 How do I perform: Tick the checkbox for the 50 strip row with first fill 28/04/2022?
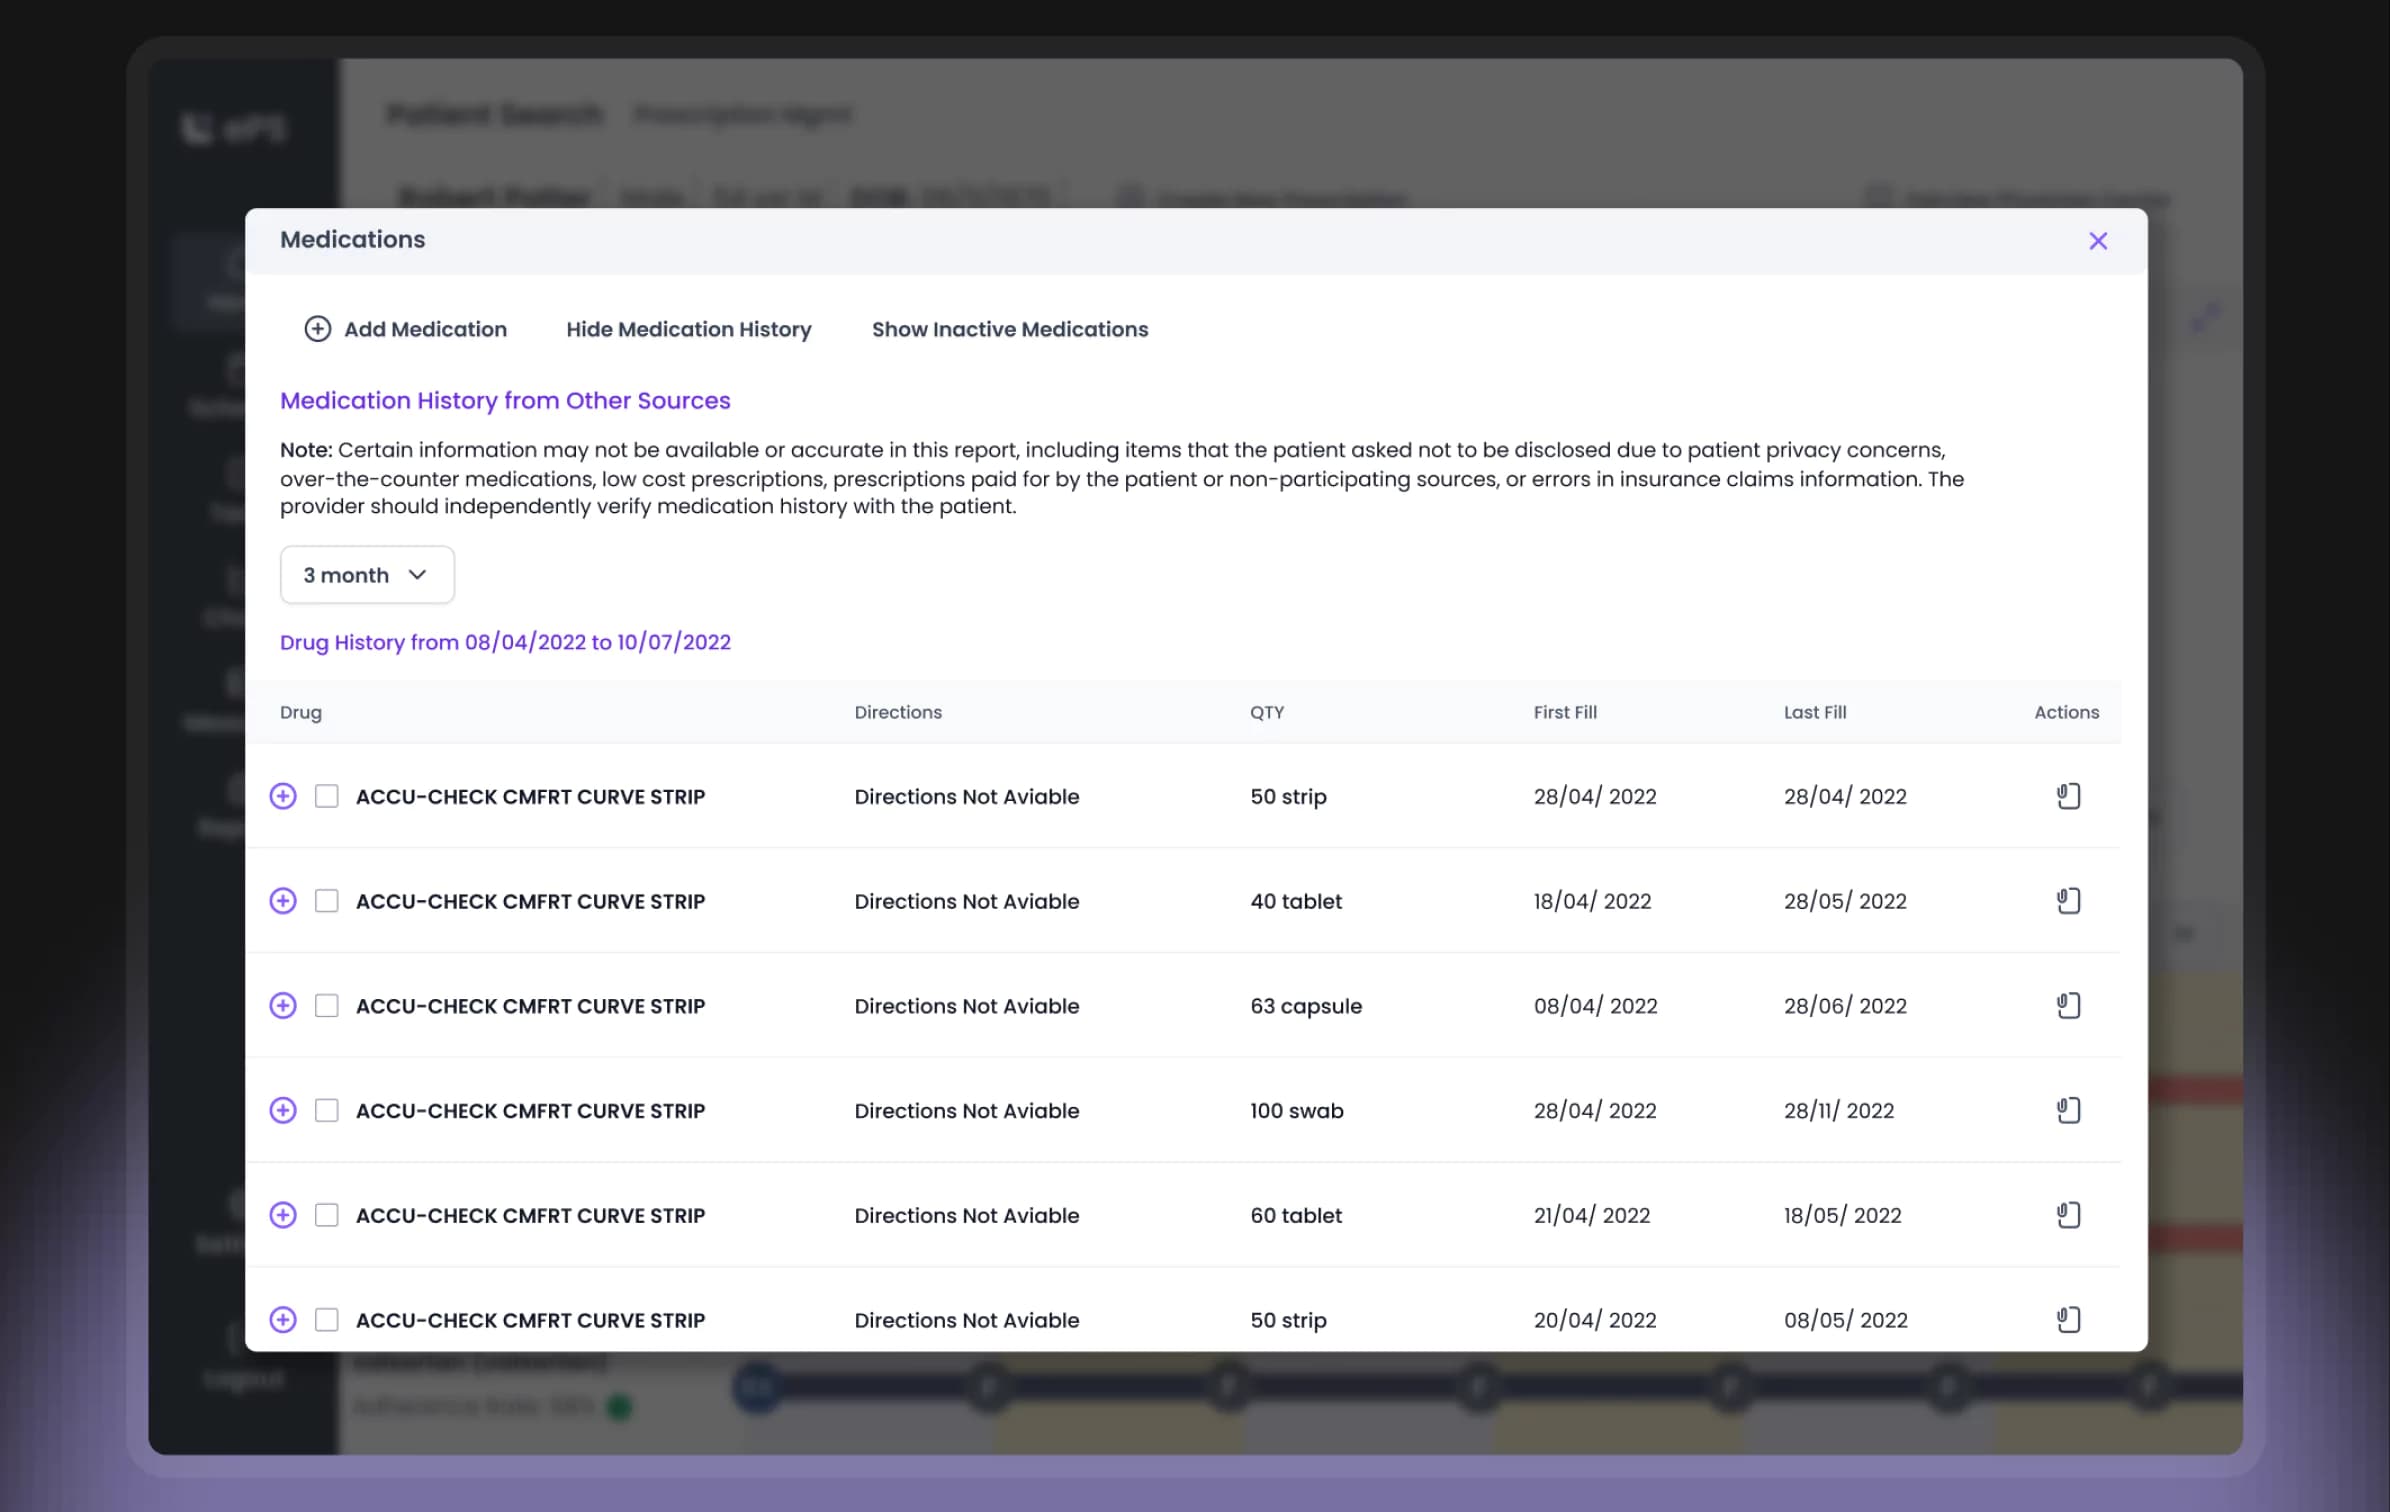pyautogui.click(x=327, y=796)
